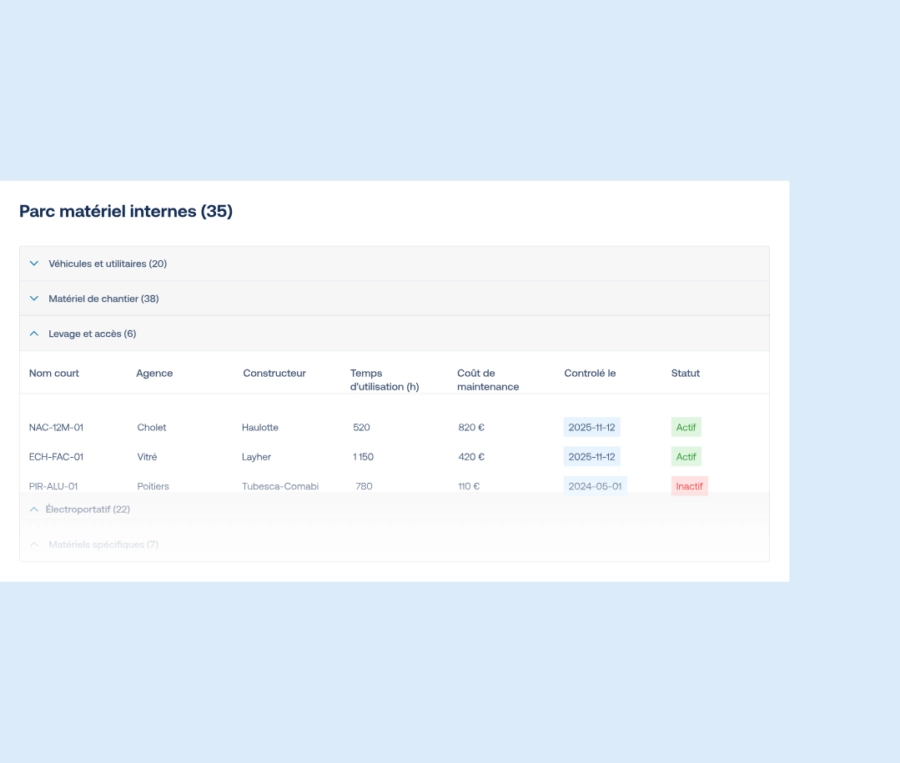
Task: Click the up chevron beside Levage et accès
Action: (x=34, y=334)
